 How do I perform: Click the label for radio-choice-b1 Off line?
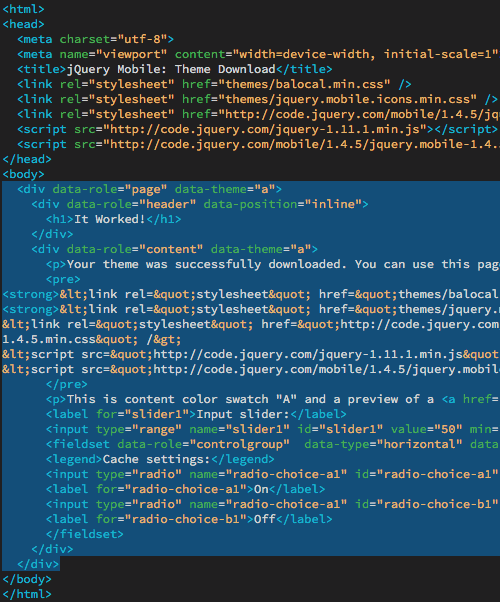click(189, 519)
